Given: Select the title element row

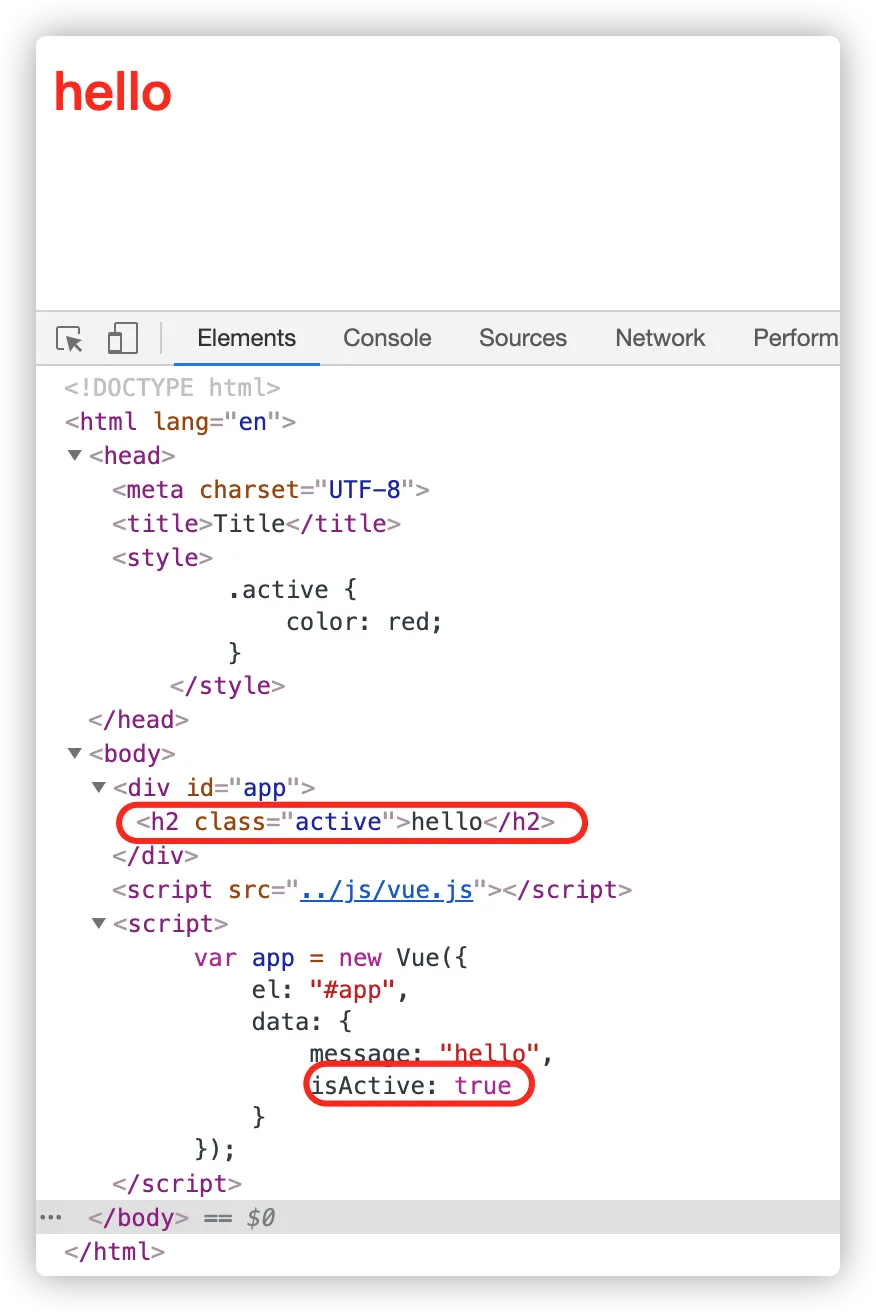Looking at the screenshot, I should pyautogui.click(x=257, y=524).
